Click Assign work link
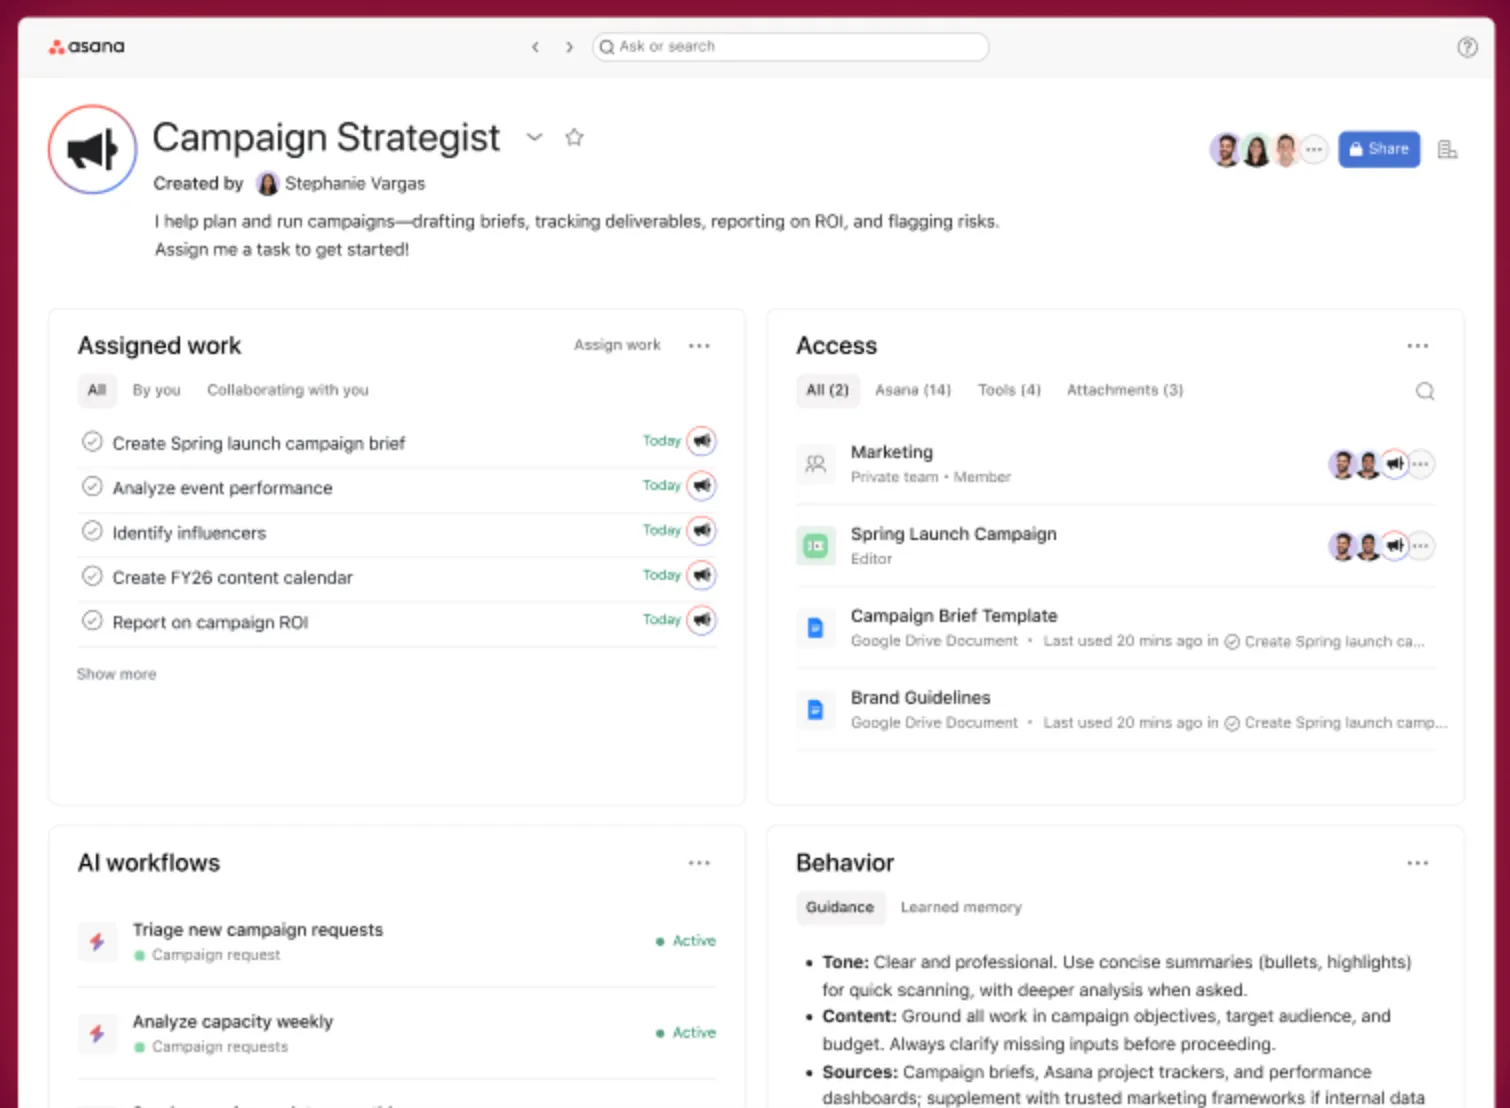The image size is (1510, 1108). (x=617, y=345)
